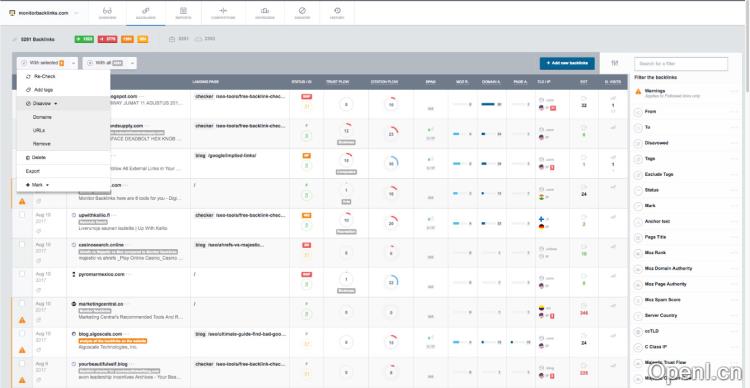Sort by the Landing Page column header
Screen dimensions: 750x388
(206, 82)
